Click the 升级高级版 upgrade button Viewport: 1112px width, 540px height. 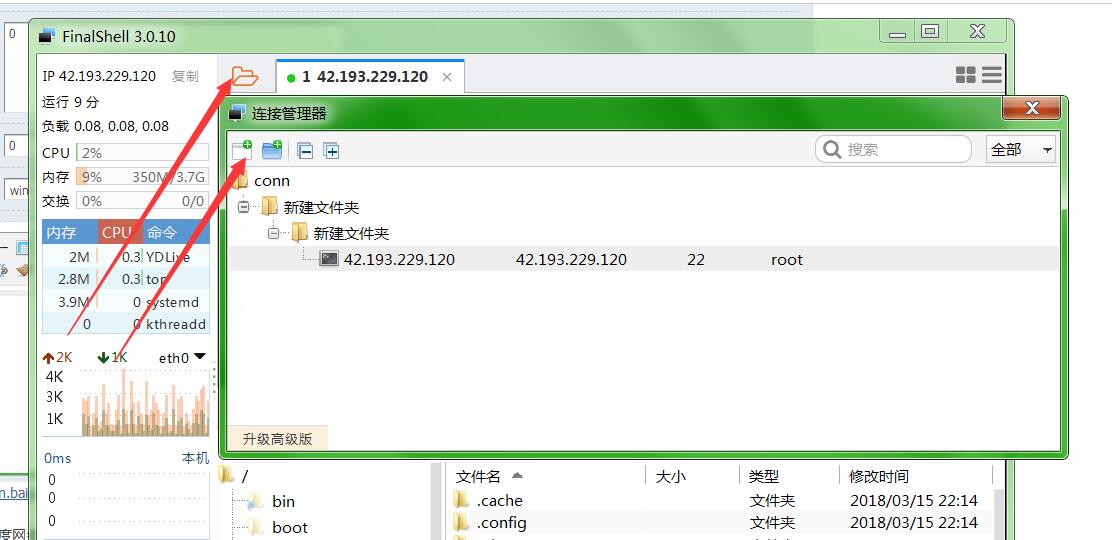277,438
